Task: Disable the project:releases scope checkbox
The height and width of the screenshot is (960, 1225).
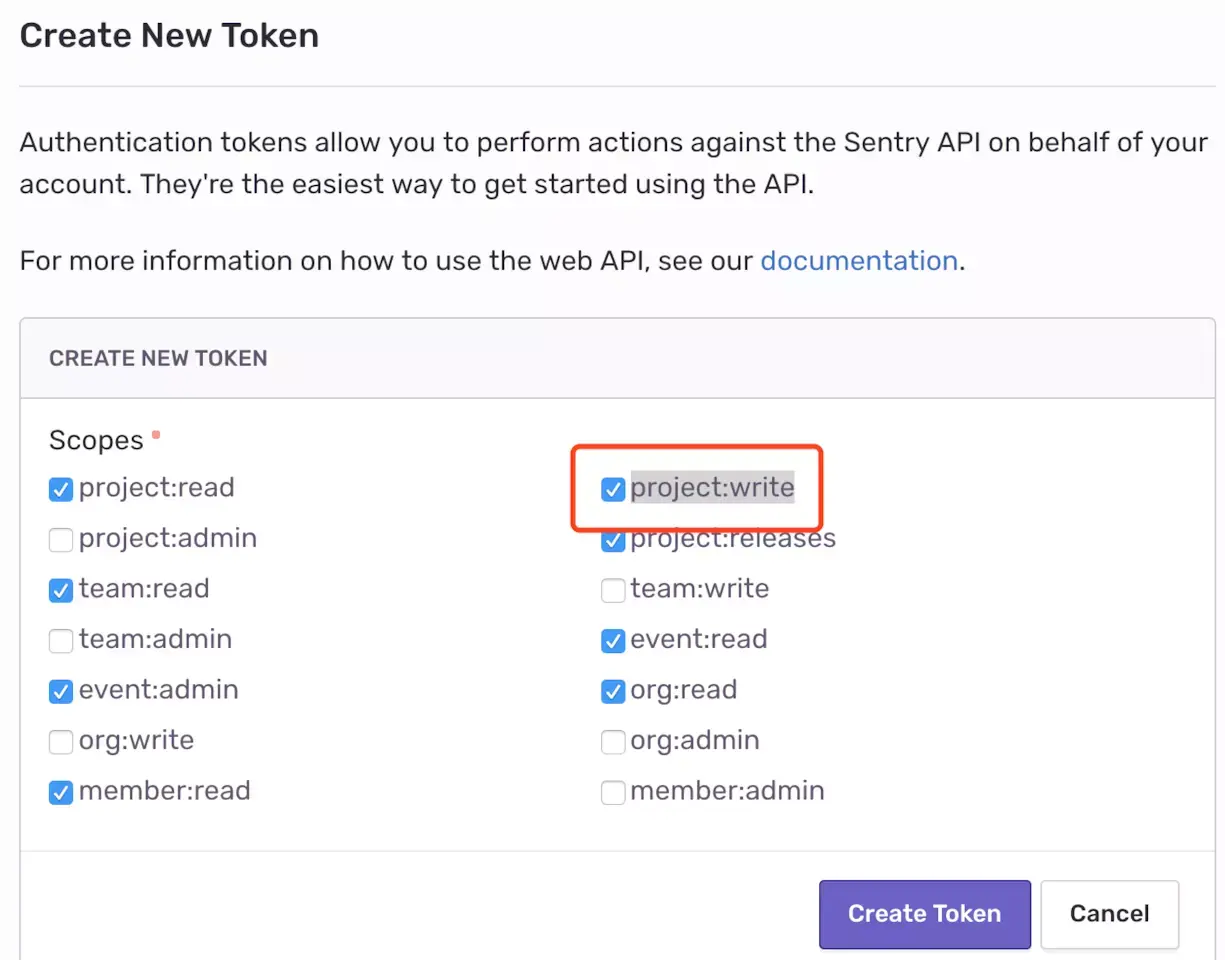Action: (x=612, y=541)
